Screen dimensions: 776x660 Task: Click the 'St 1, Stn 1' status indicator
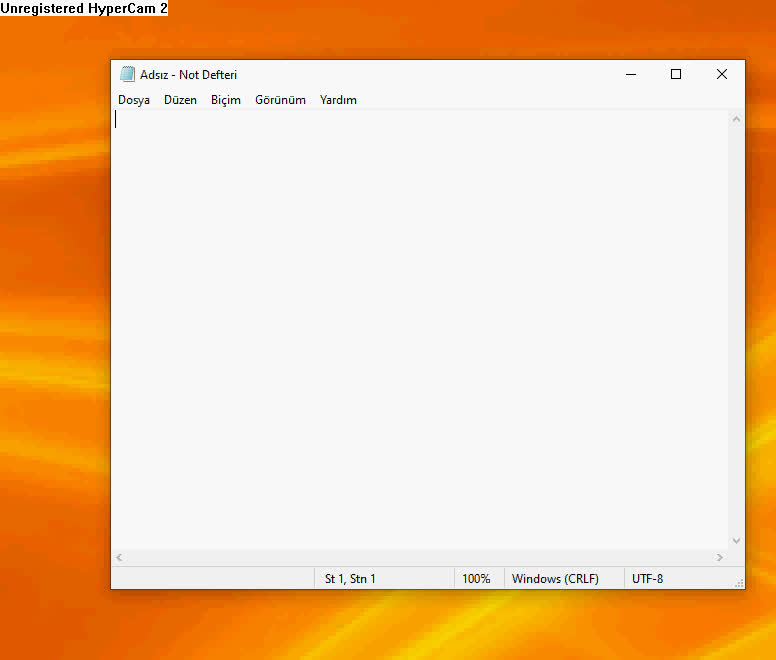[x=350, y=579]
